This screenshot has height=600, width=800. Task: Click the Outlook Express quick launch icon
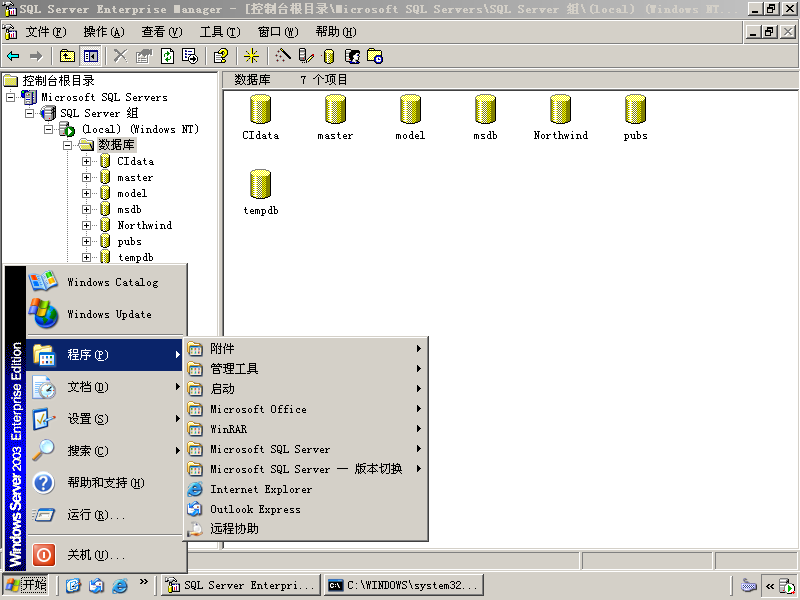click(x=96, y=585)
